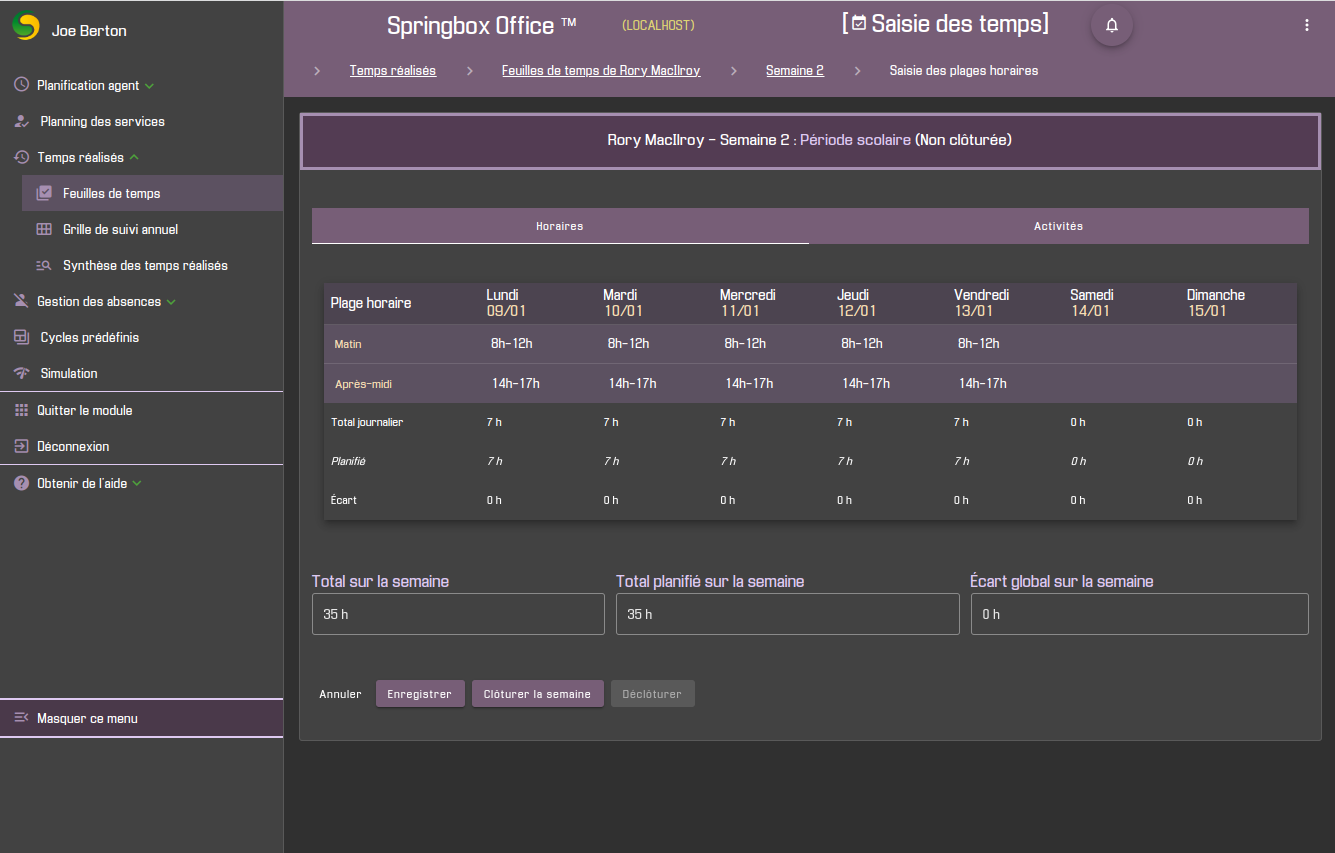This screenshot has height=853, width=1335.
Task: Click Vendredi afternoon slot 14h-17h
Action: point(983,383)
